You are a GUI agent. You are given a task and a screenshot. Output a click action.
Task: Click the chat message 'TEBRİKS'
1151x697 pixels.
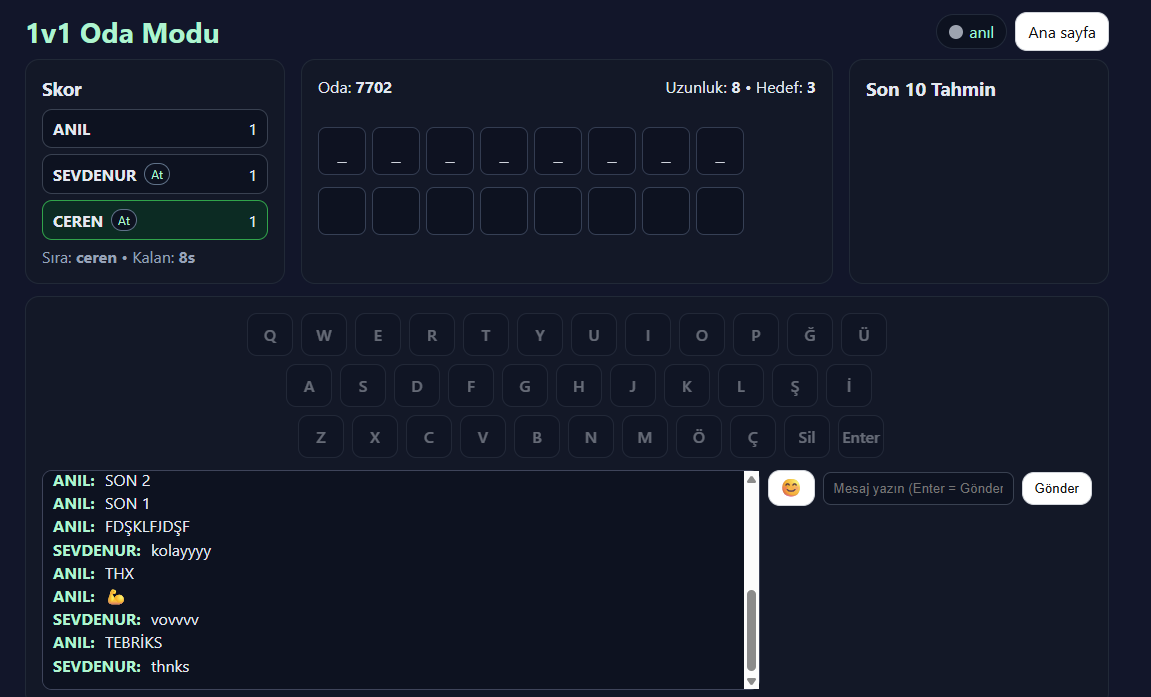pyautogui.click(x=134, y=643)
